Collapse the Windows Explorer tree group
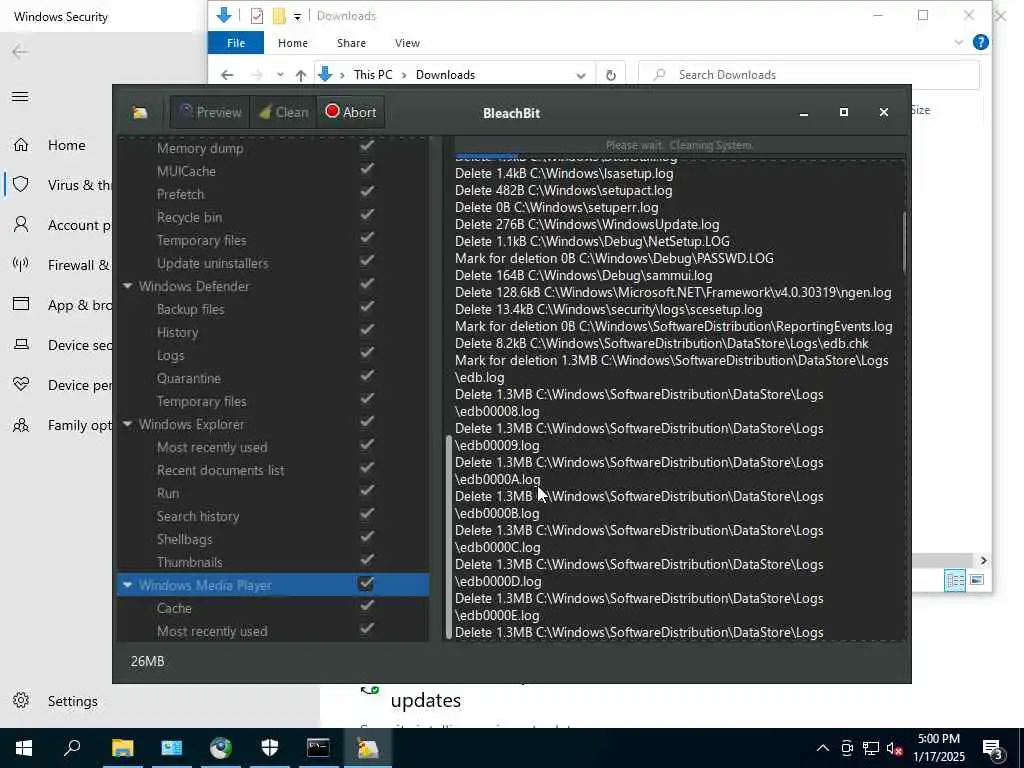 pos(127,424)
